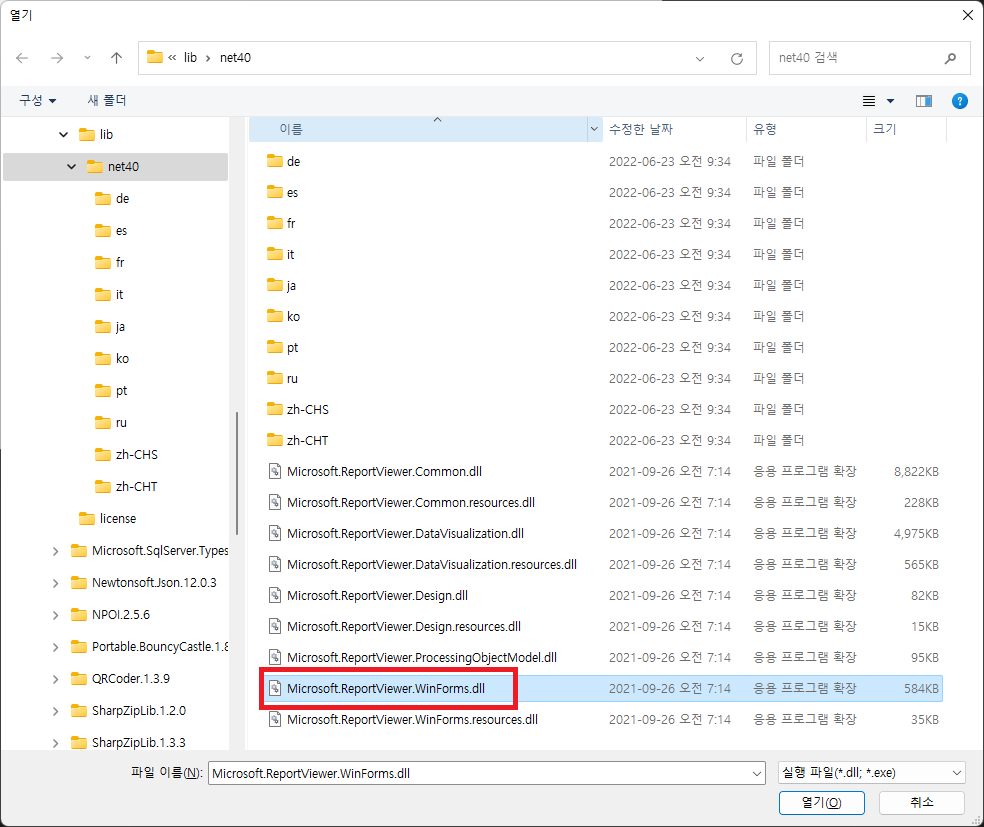
Task: Collapse the net40 tree node
Action: coord(72,166)
